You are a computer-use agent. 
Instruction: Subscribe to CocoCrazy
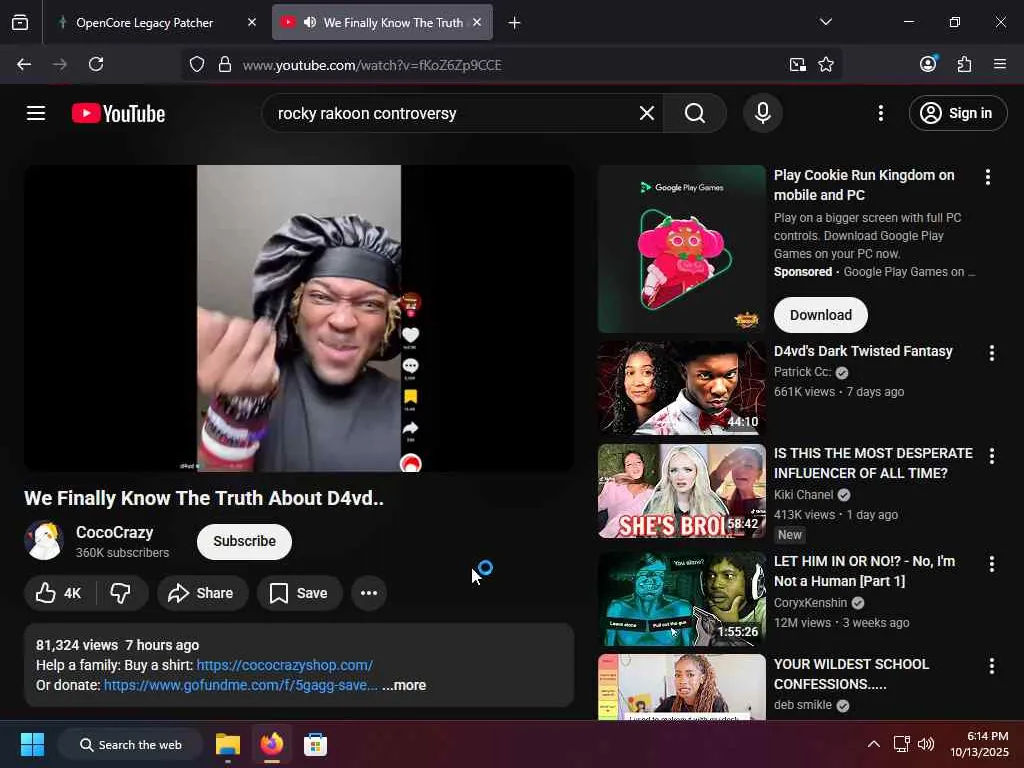click(x=244, y=541)
